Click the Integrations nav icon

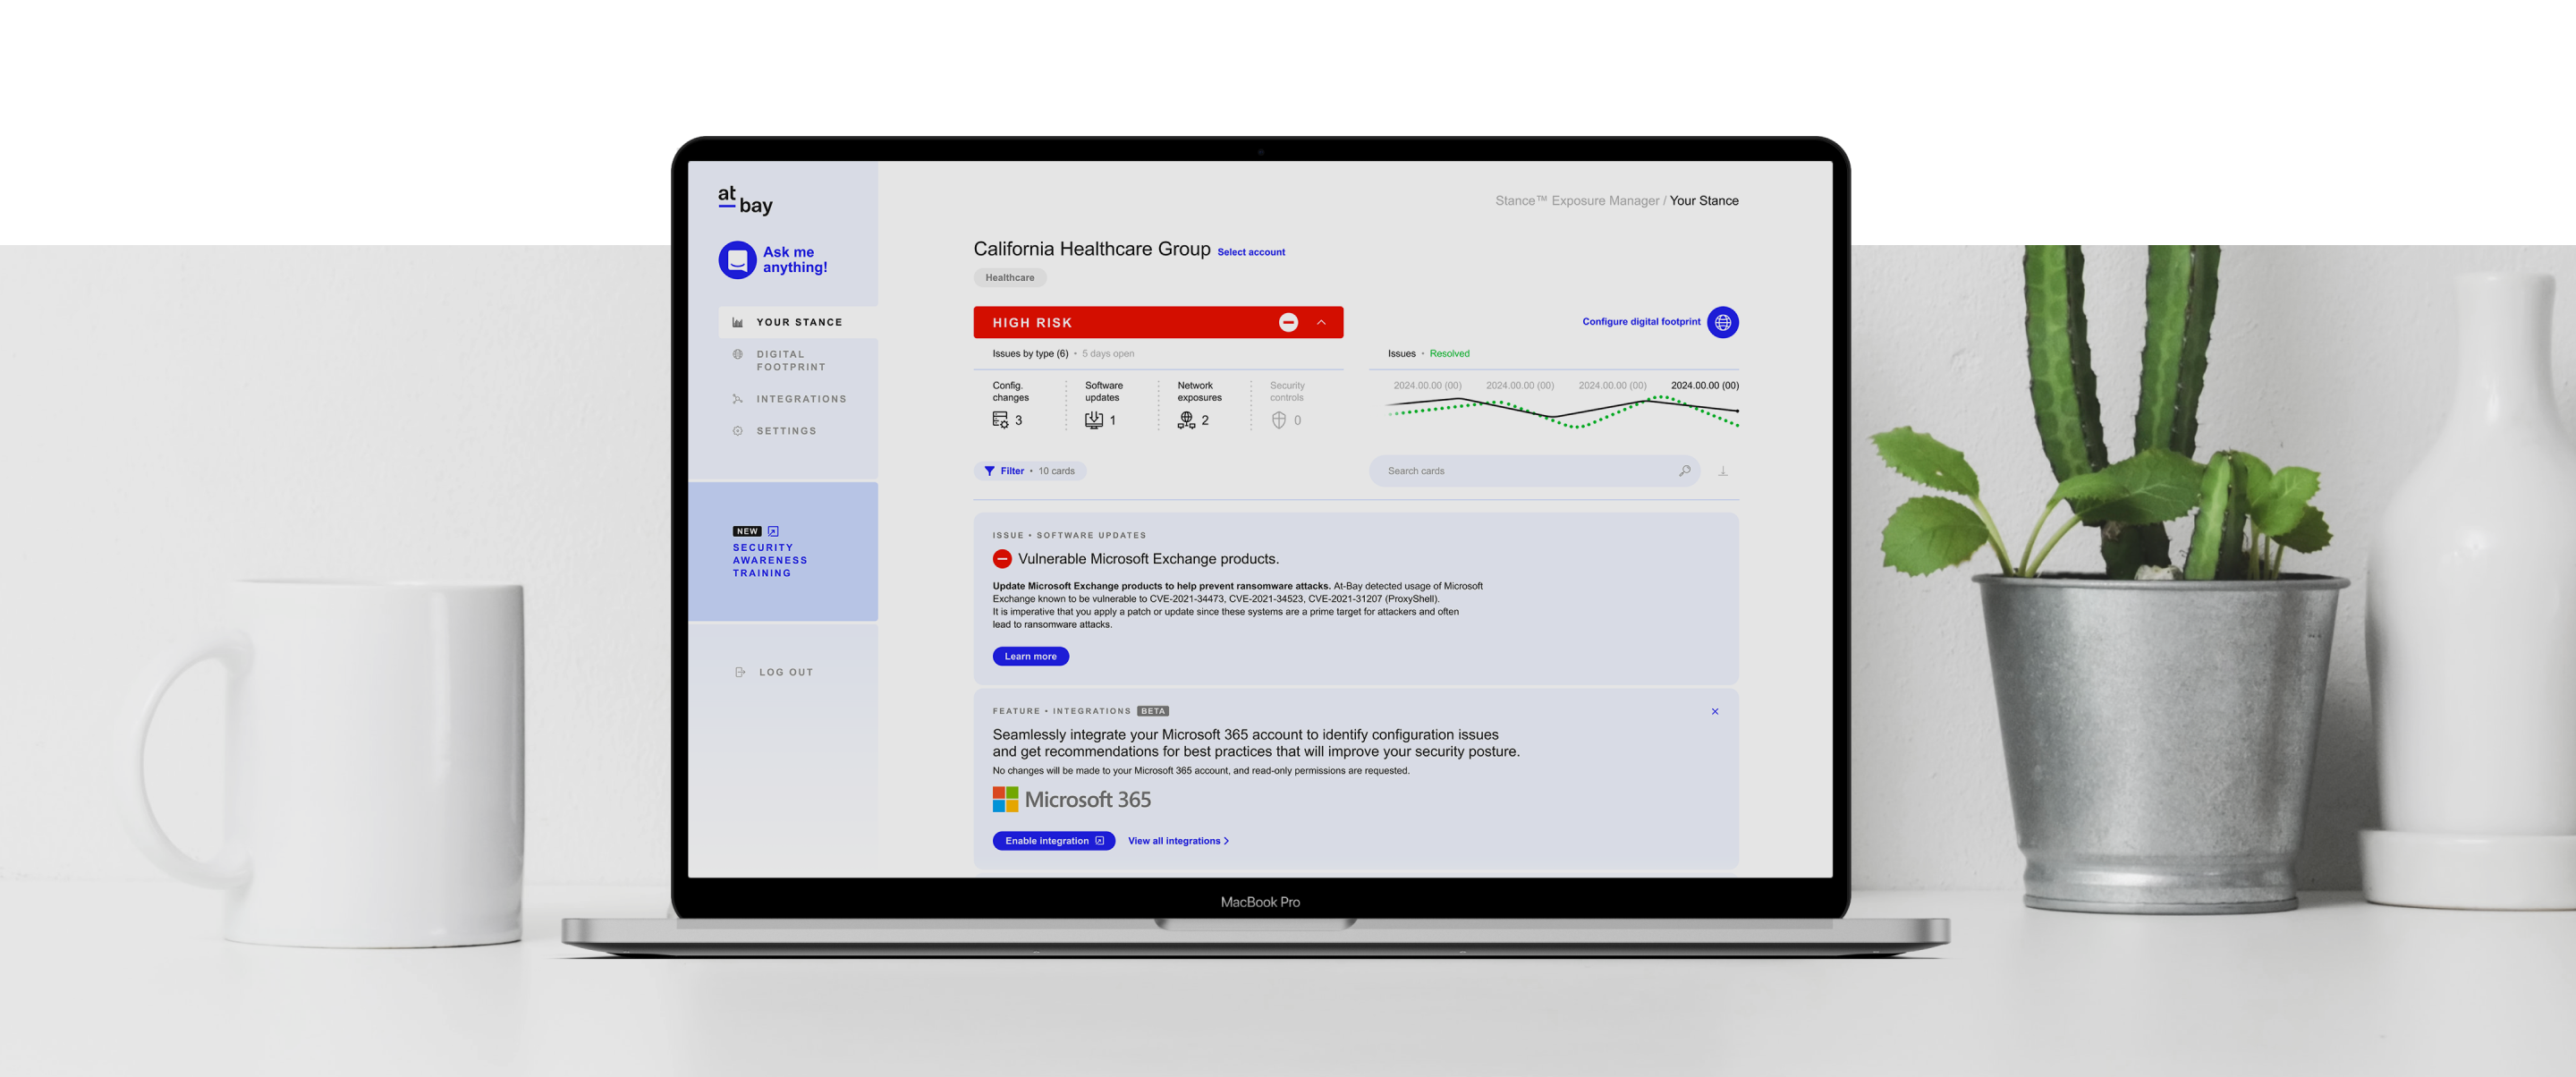[736, 399]
